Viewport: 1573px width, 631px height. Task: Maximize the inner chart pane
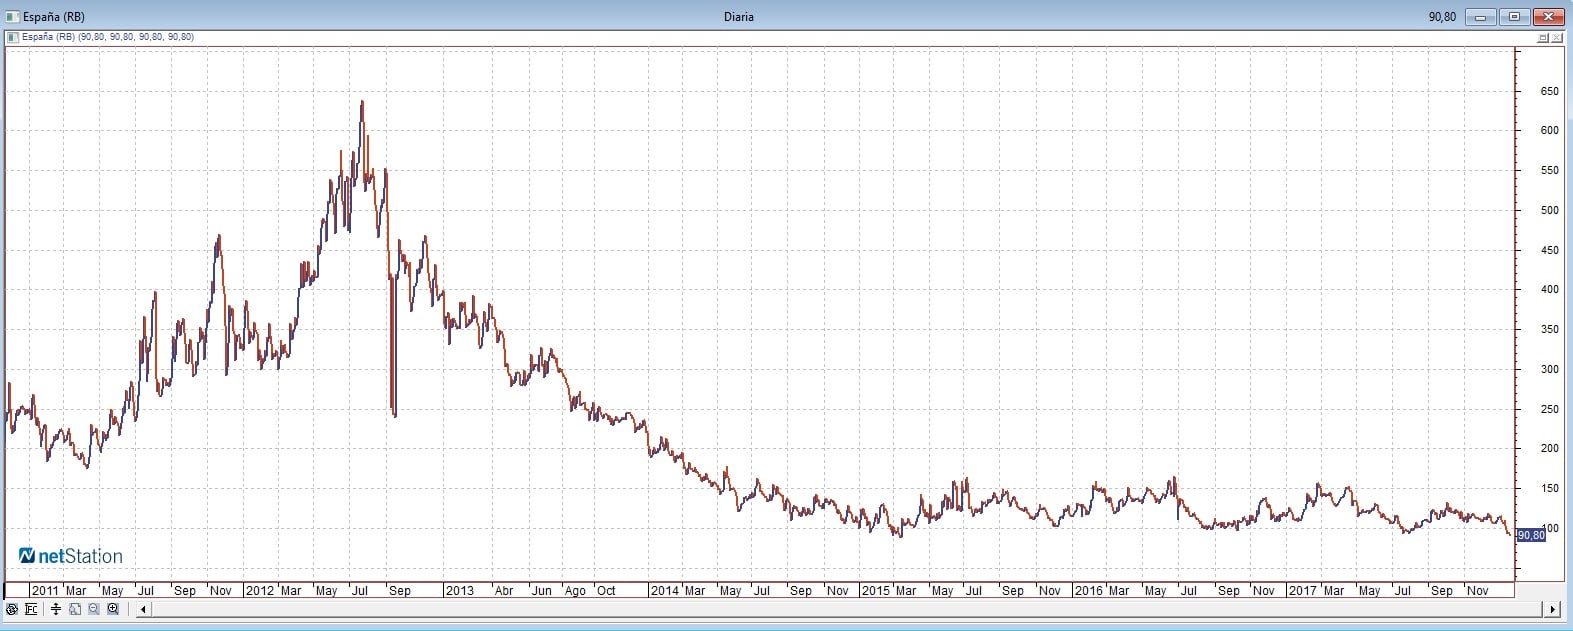click(1543, 37)
